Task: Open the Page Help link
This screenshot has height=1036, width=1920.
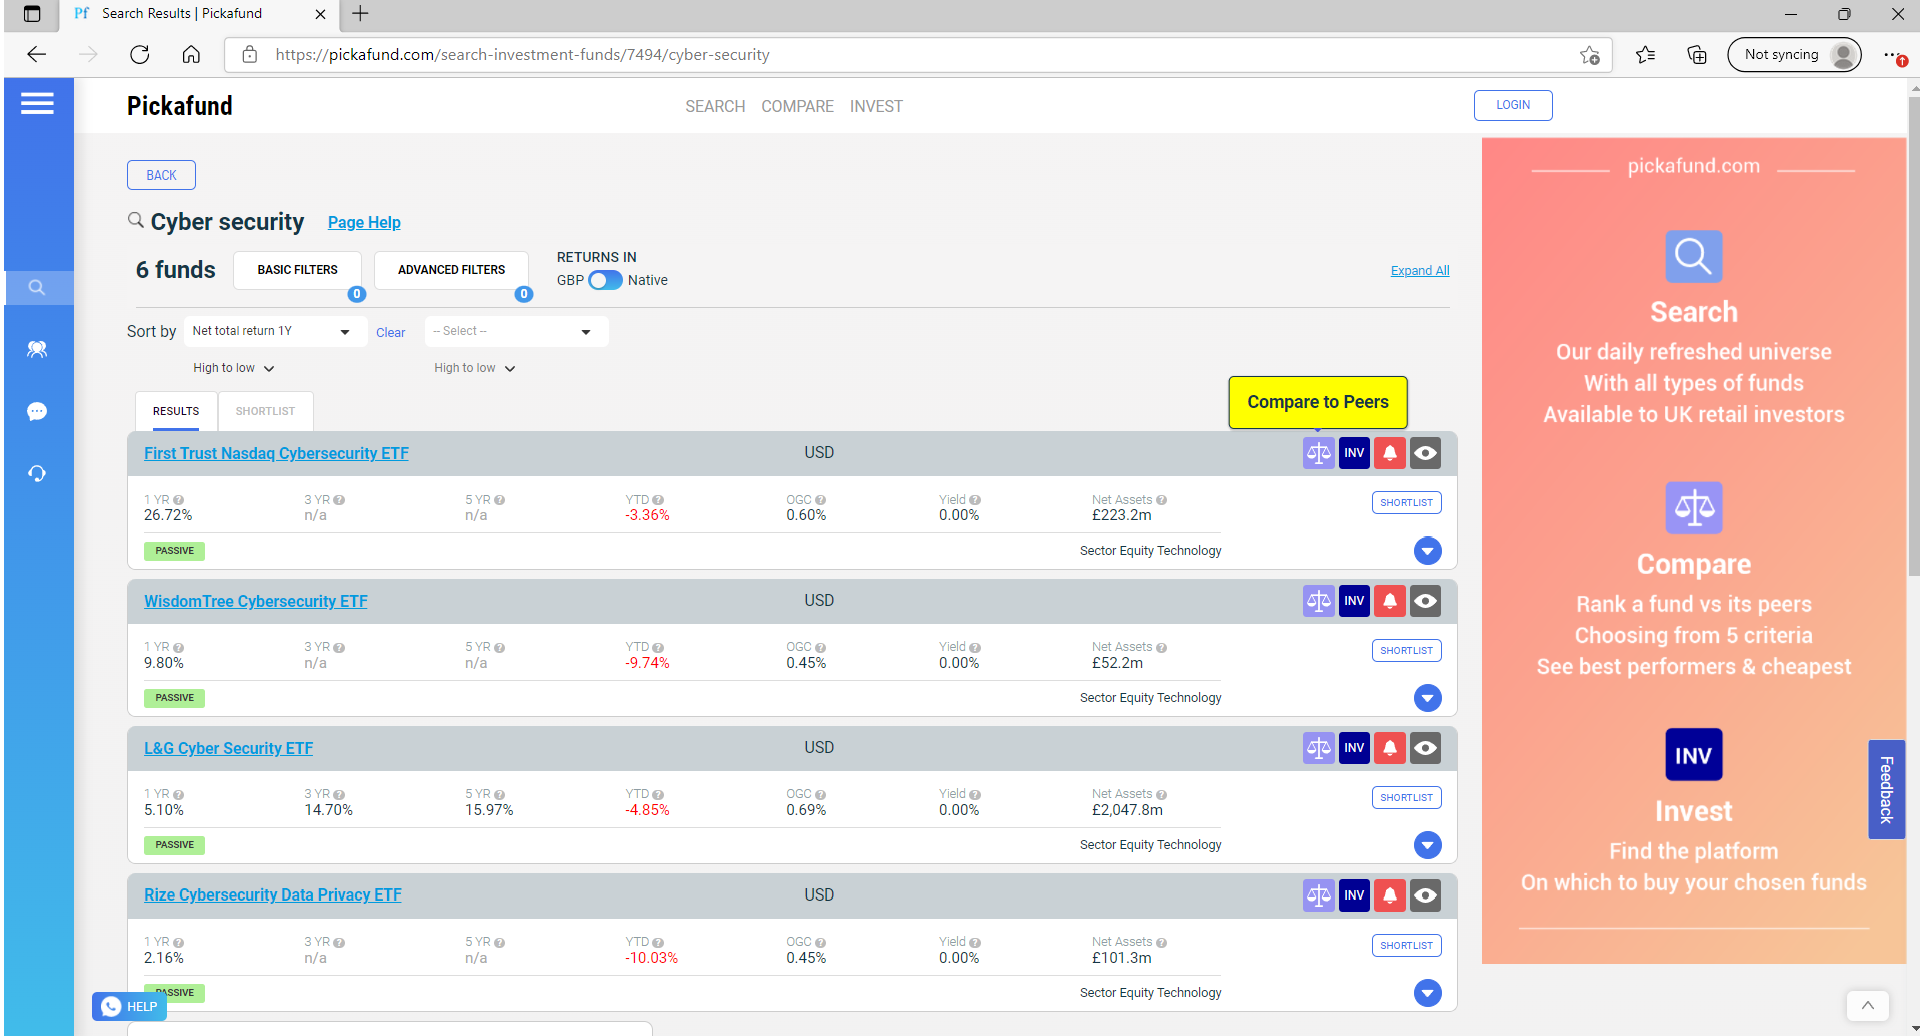Action: [x=364, y=223]
